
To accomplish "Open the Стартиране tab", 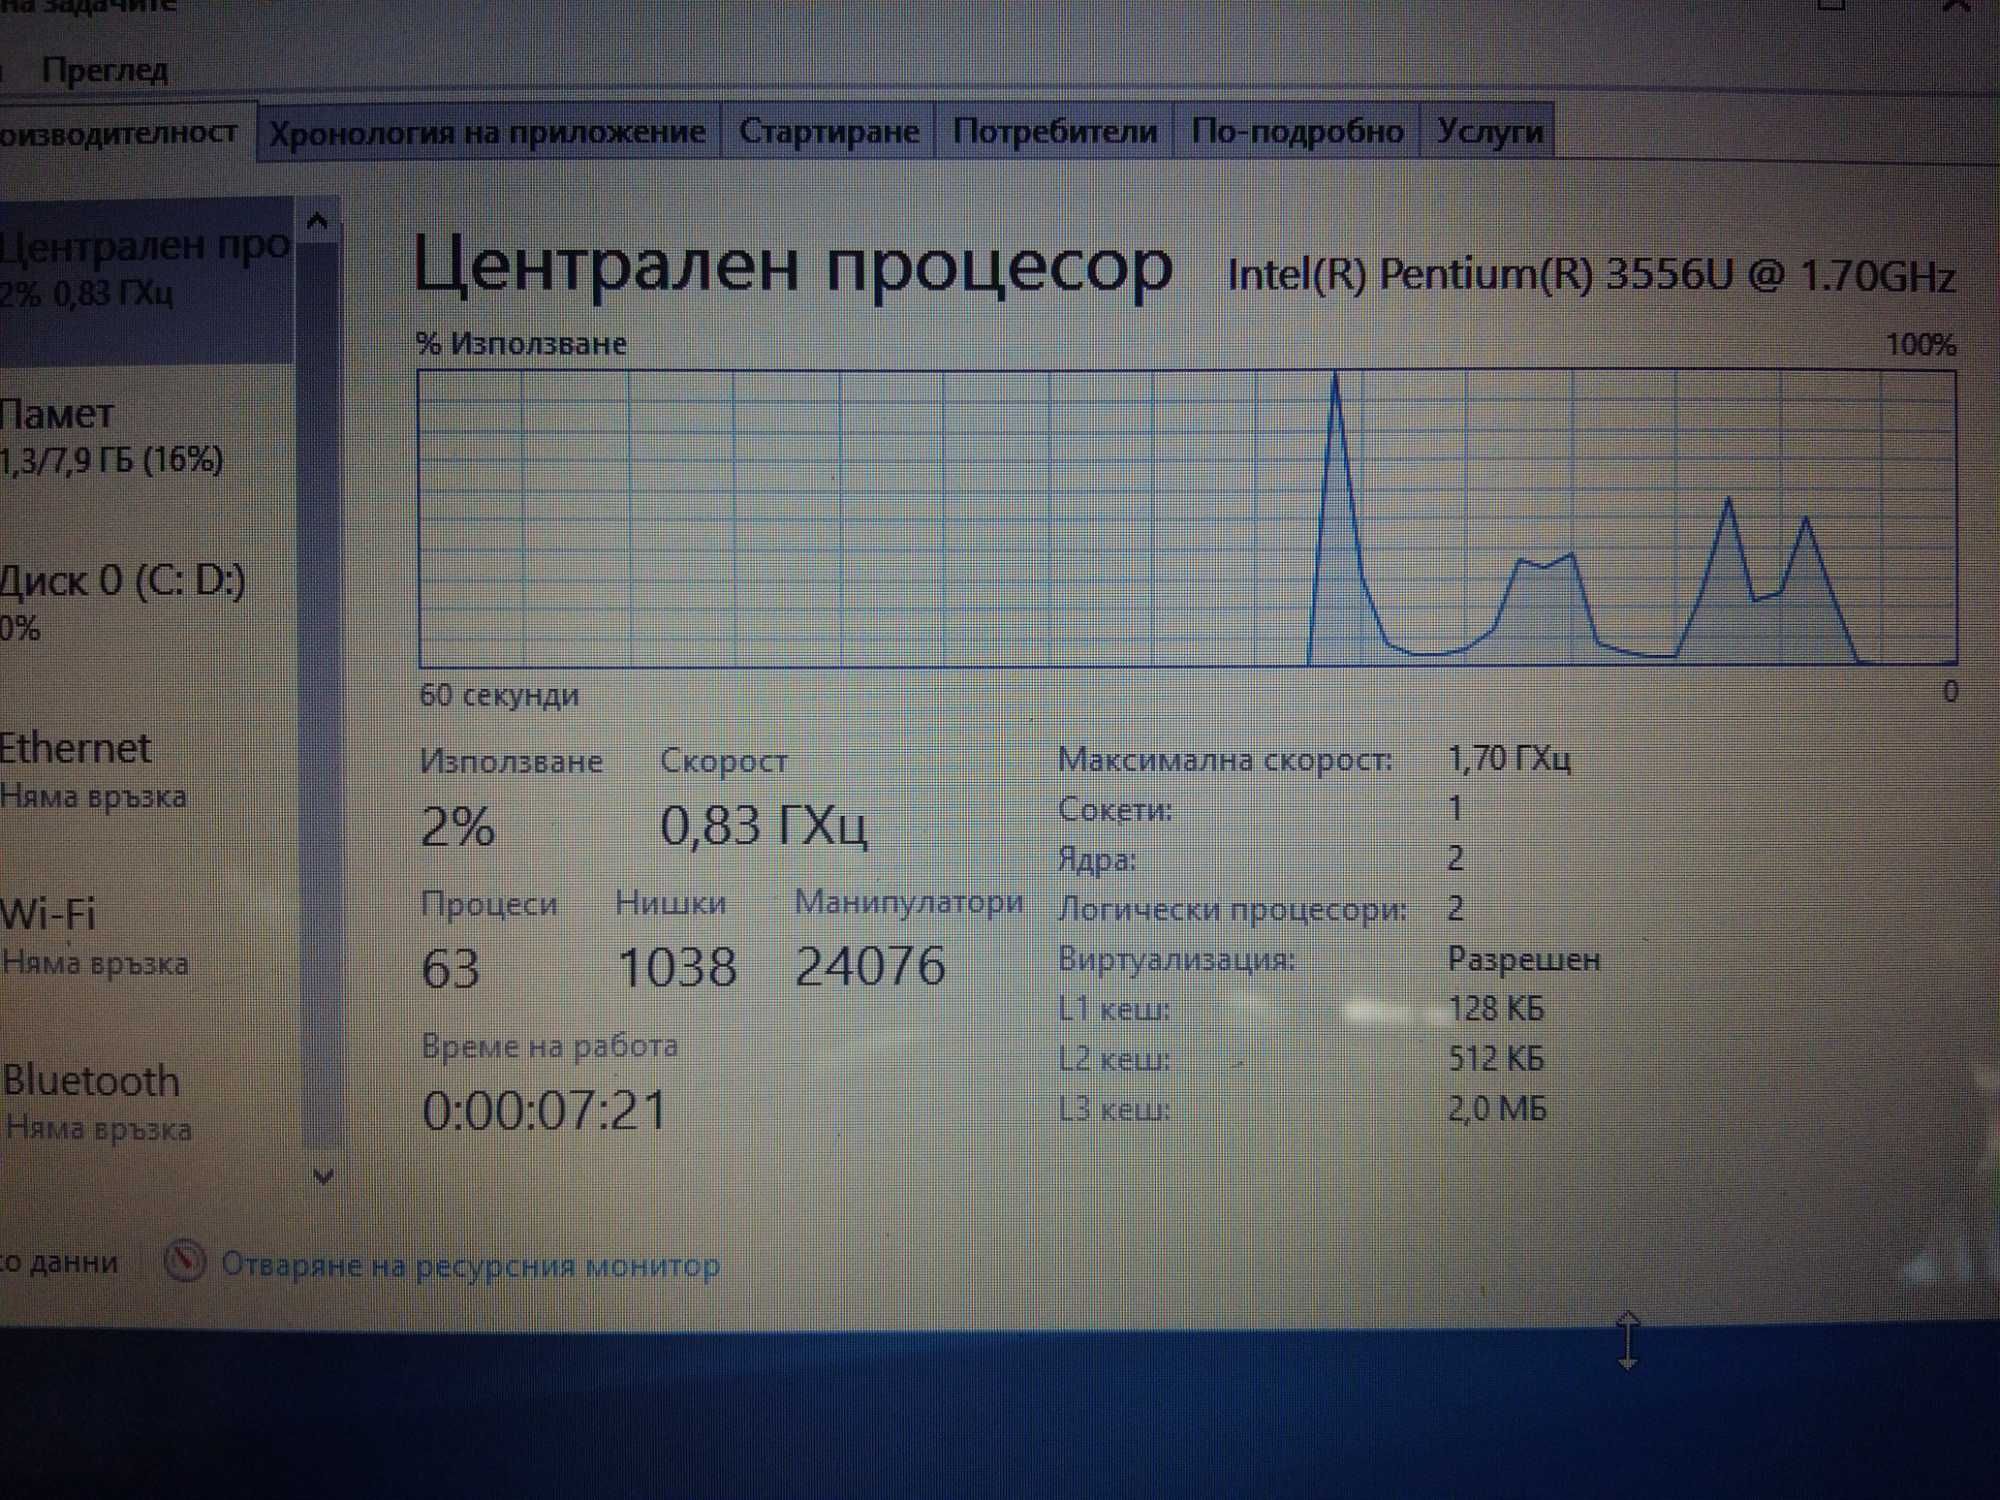I will pyautogui.click(x=828, y=130).
